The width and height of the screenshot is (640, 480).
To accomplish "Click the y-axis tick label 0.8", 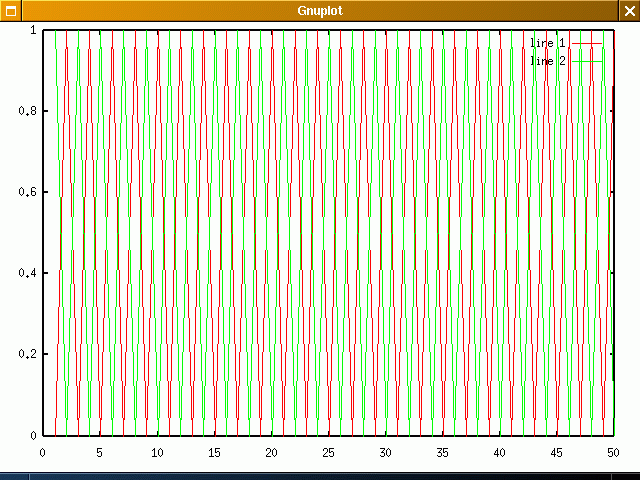I will (x=26, y=111).
